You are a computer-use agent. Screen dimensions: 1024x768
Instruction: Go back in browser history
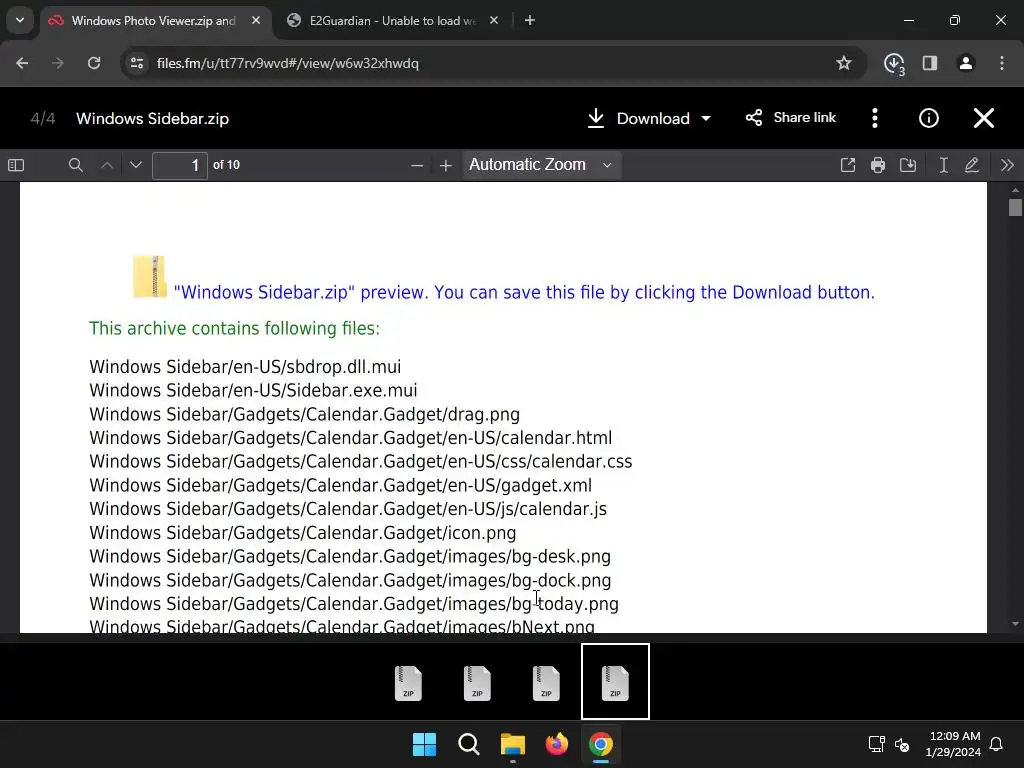(22, 63)
